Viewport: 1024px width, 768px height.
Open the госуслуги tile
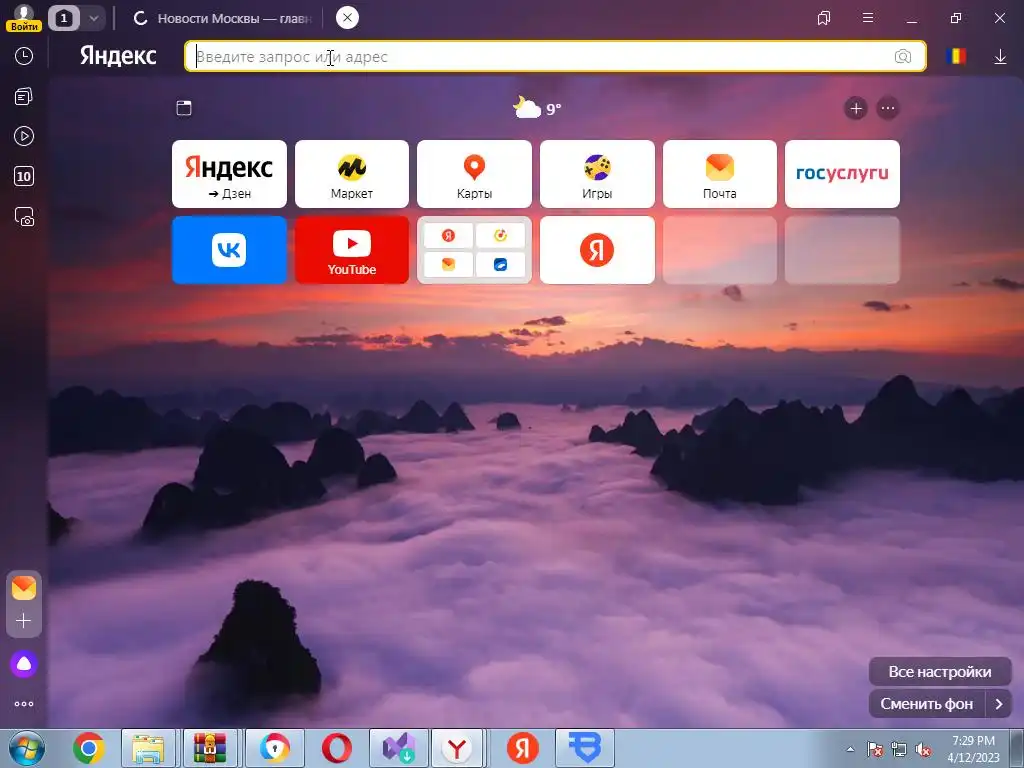tap(842, 174)
